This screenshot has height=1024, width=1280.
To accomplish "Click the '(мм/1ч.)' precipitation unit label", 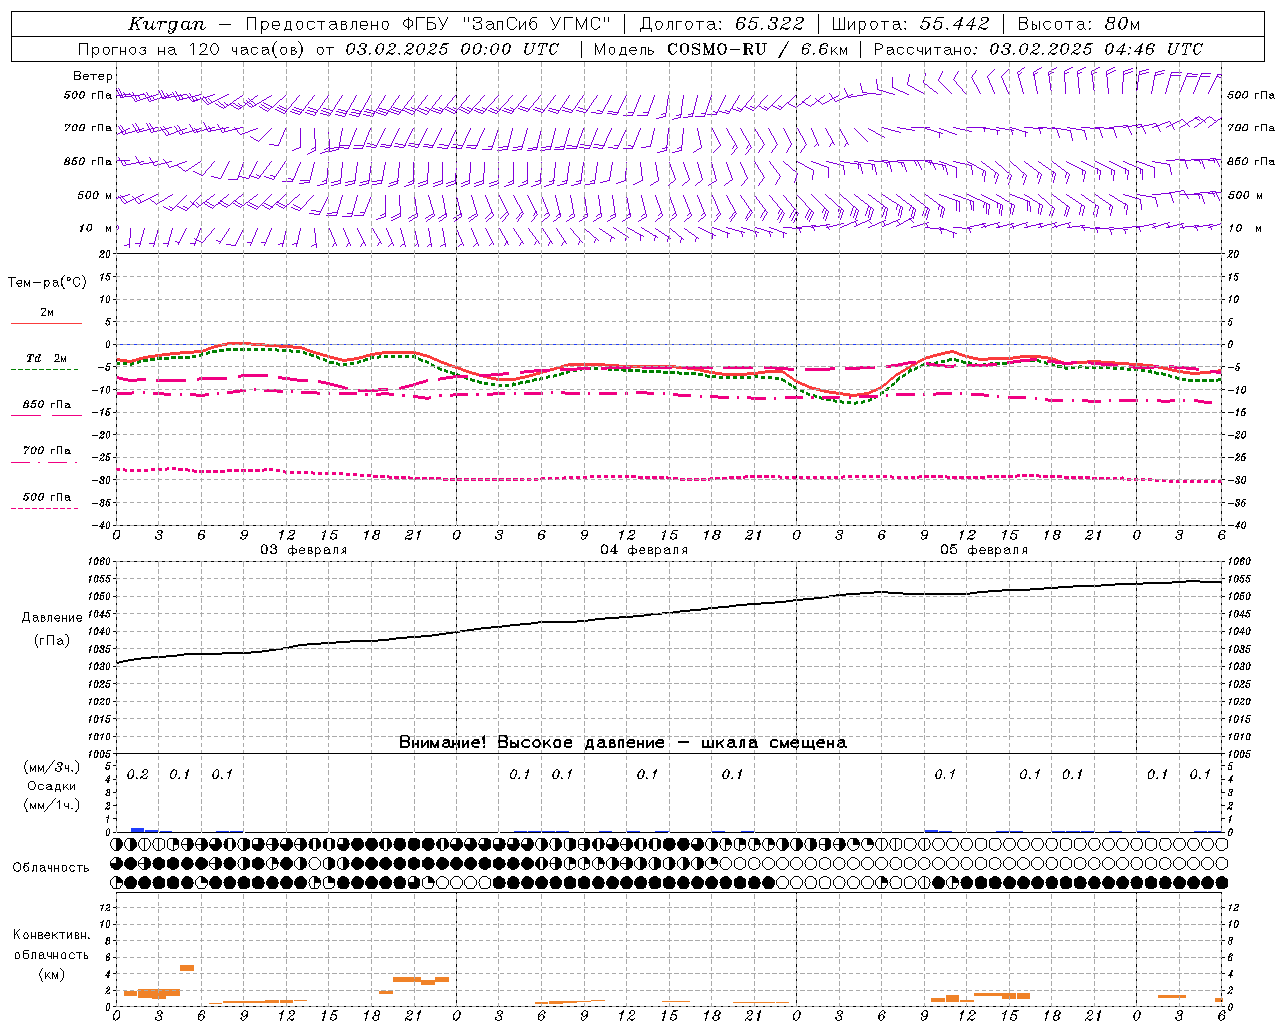I will tap(52, 805).
